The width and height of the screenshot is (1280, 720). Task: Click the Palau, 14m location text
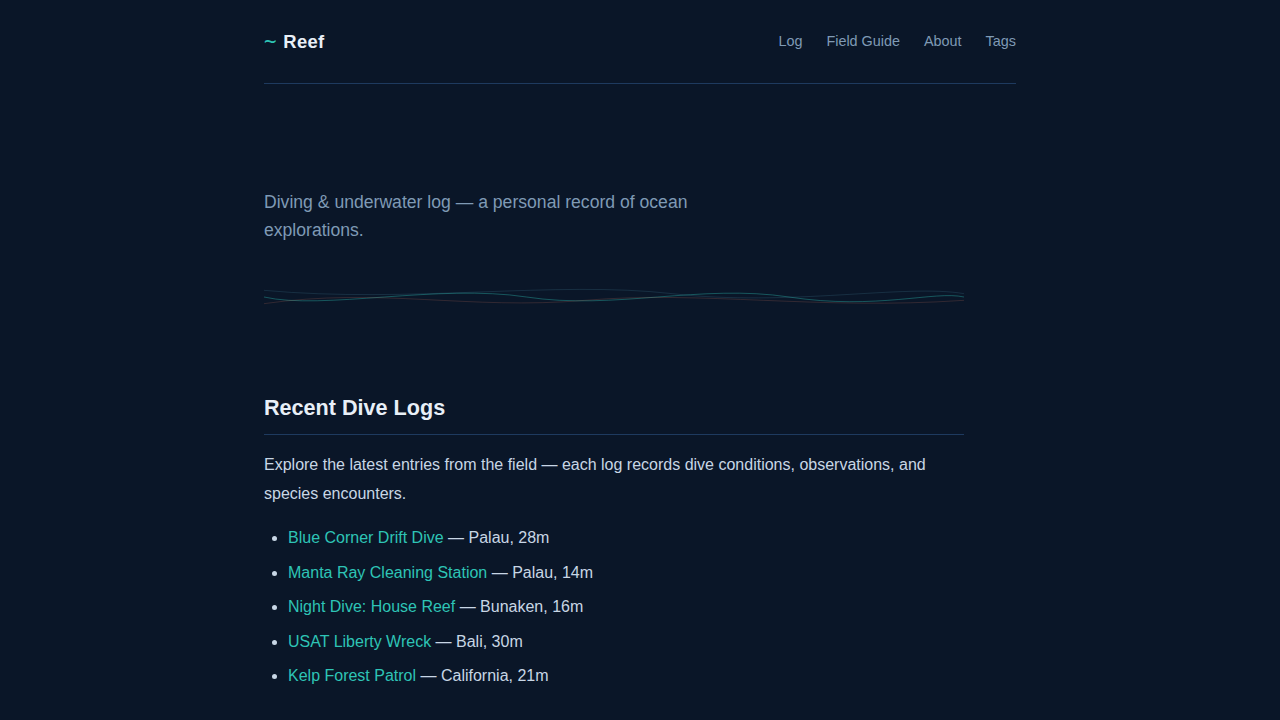pos(552,573)
